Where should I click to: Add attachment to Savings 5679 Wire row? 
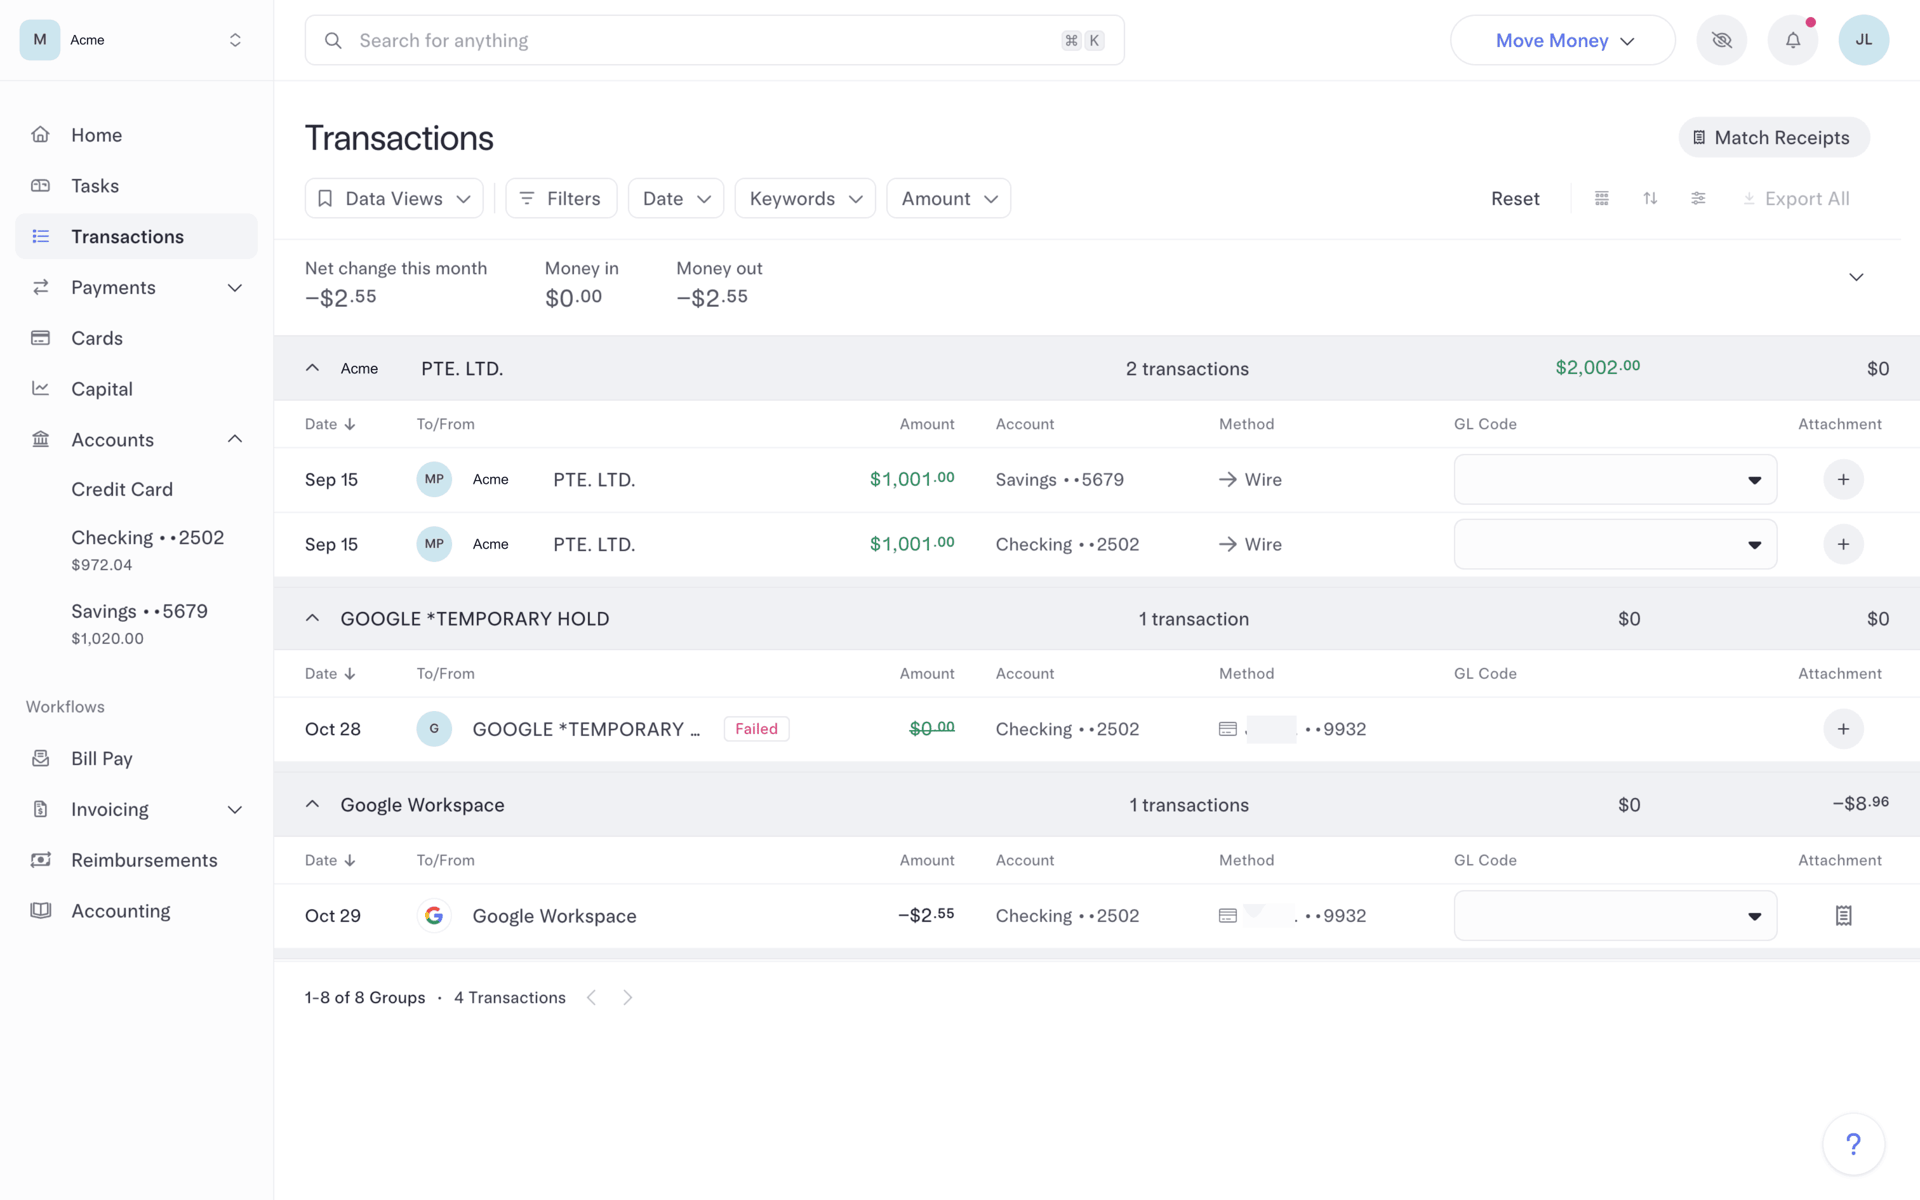coord(1843,479)
